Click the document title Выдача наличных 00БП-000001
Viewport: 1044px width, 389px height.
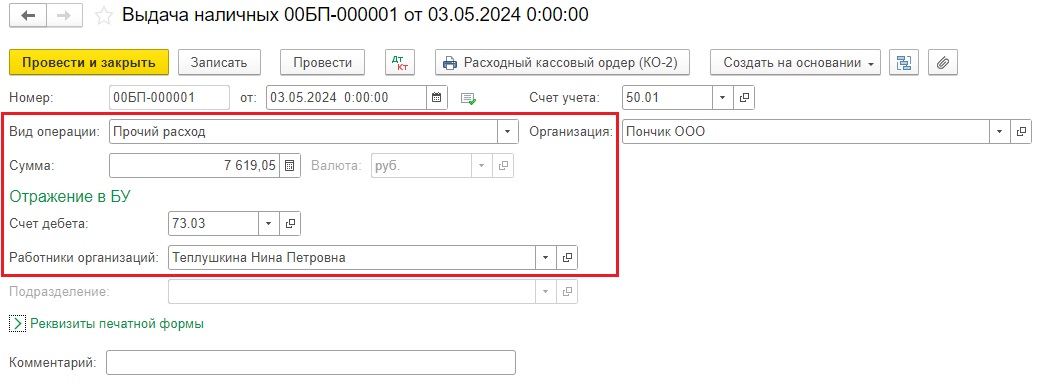(x=356, y=15)
